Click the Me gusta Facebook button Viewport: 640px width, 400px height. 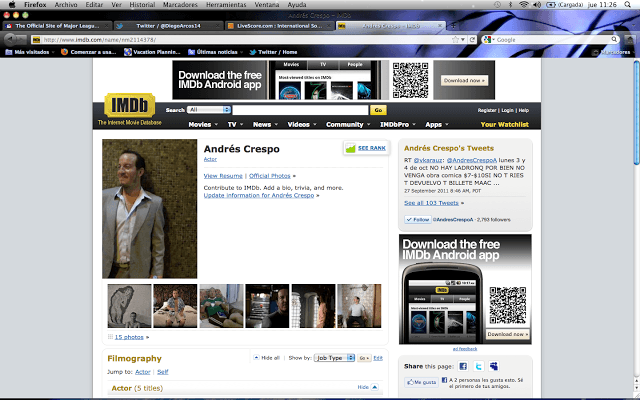coord(422,382)
